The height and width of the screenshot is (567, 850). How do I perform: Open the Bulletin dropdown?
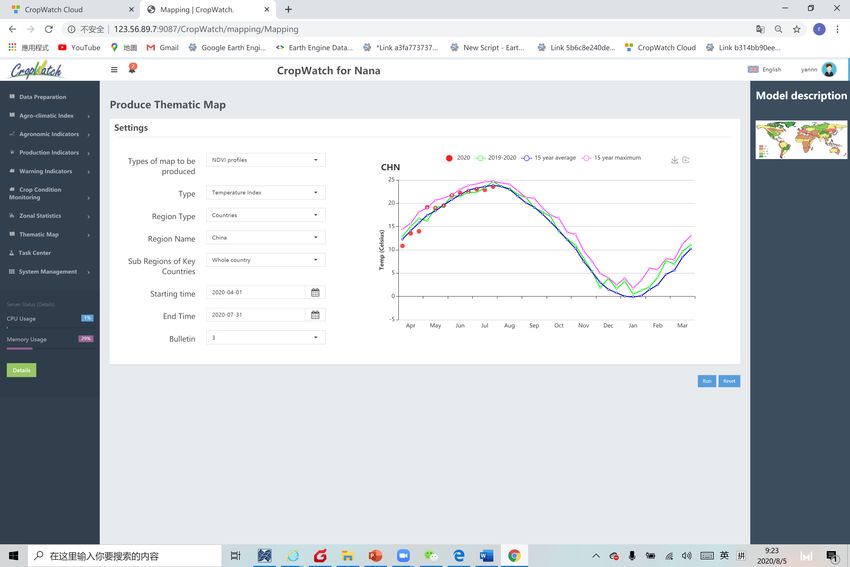(266, 338)
